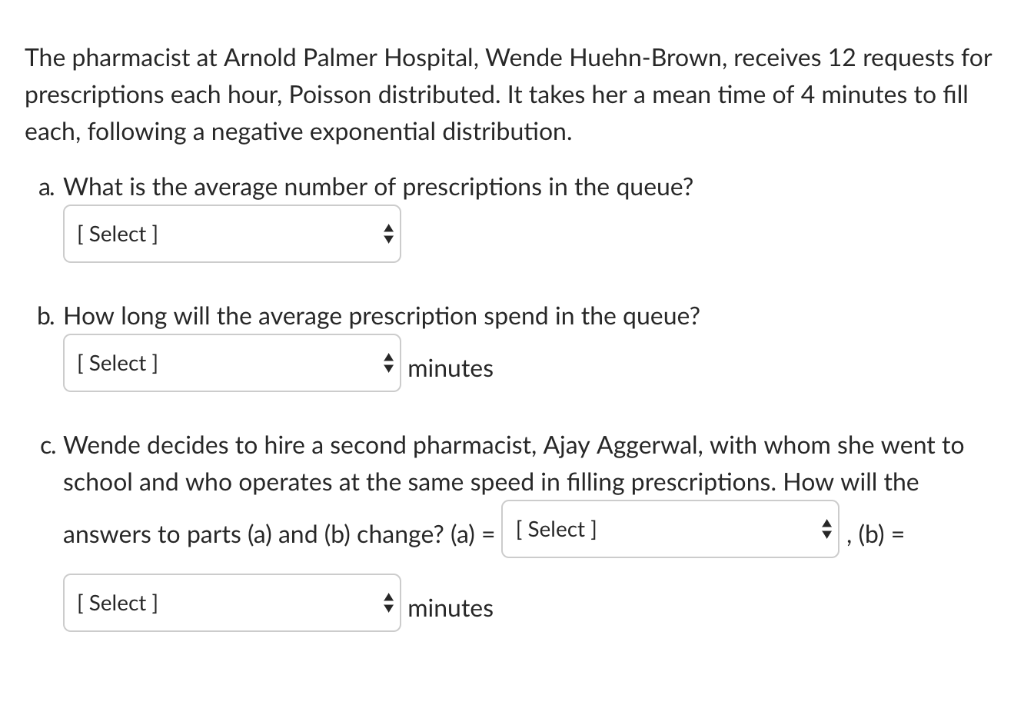Click the word minutes beside part (b) dropdown

(451, 368)
